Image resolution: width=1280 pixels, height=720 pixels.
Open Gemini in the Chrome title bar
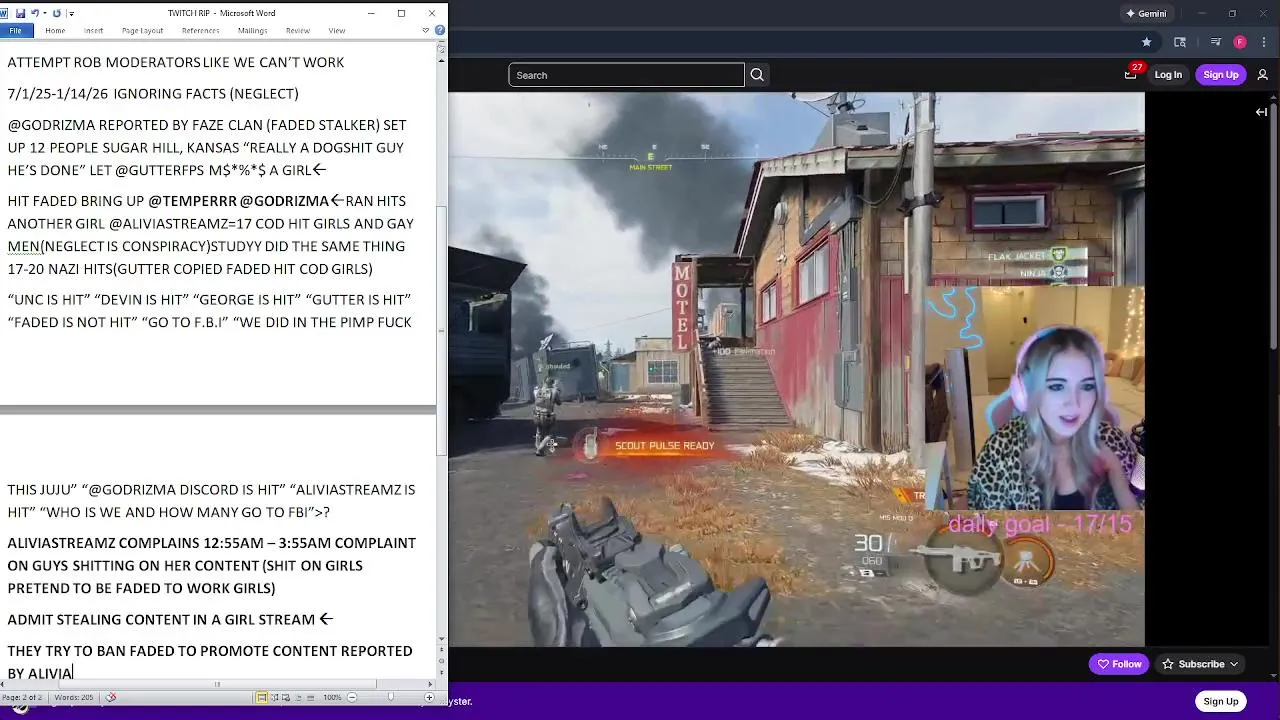1146,14
